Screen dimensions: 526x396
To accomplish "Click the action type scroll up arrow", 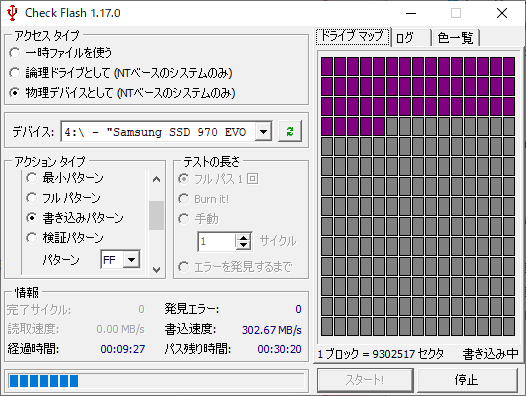I will [x=156, y=180].
